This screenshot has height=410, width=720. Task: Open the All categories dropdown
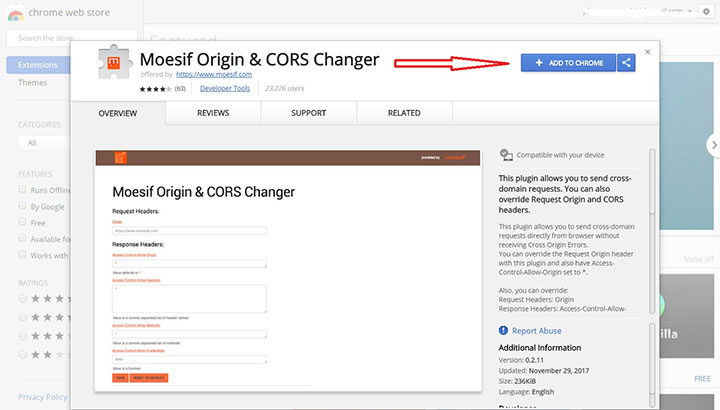click(45, 143)
